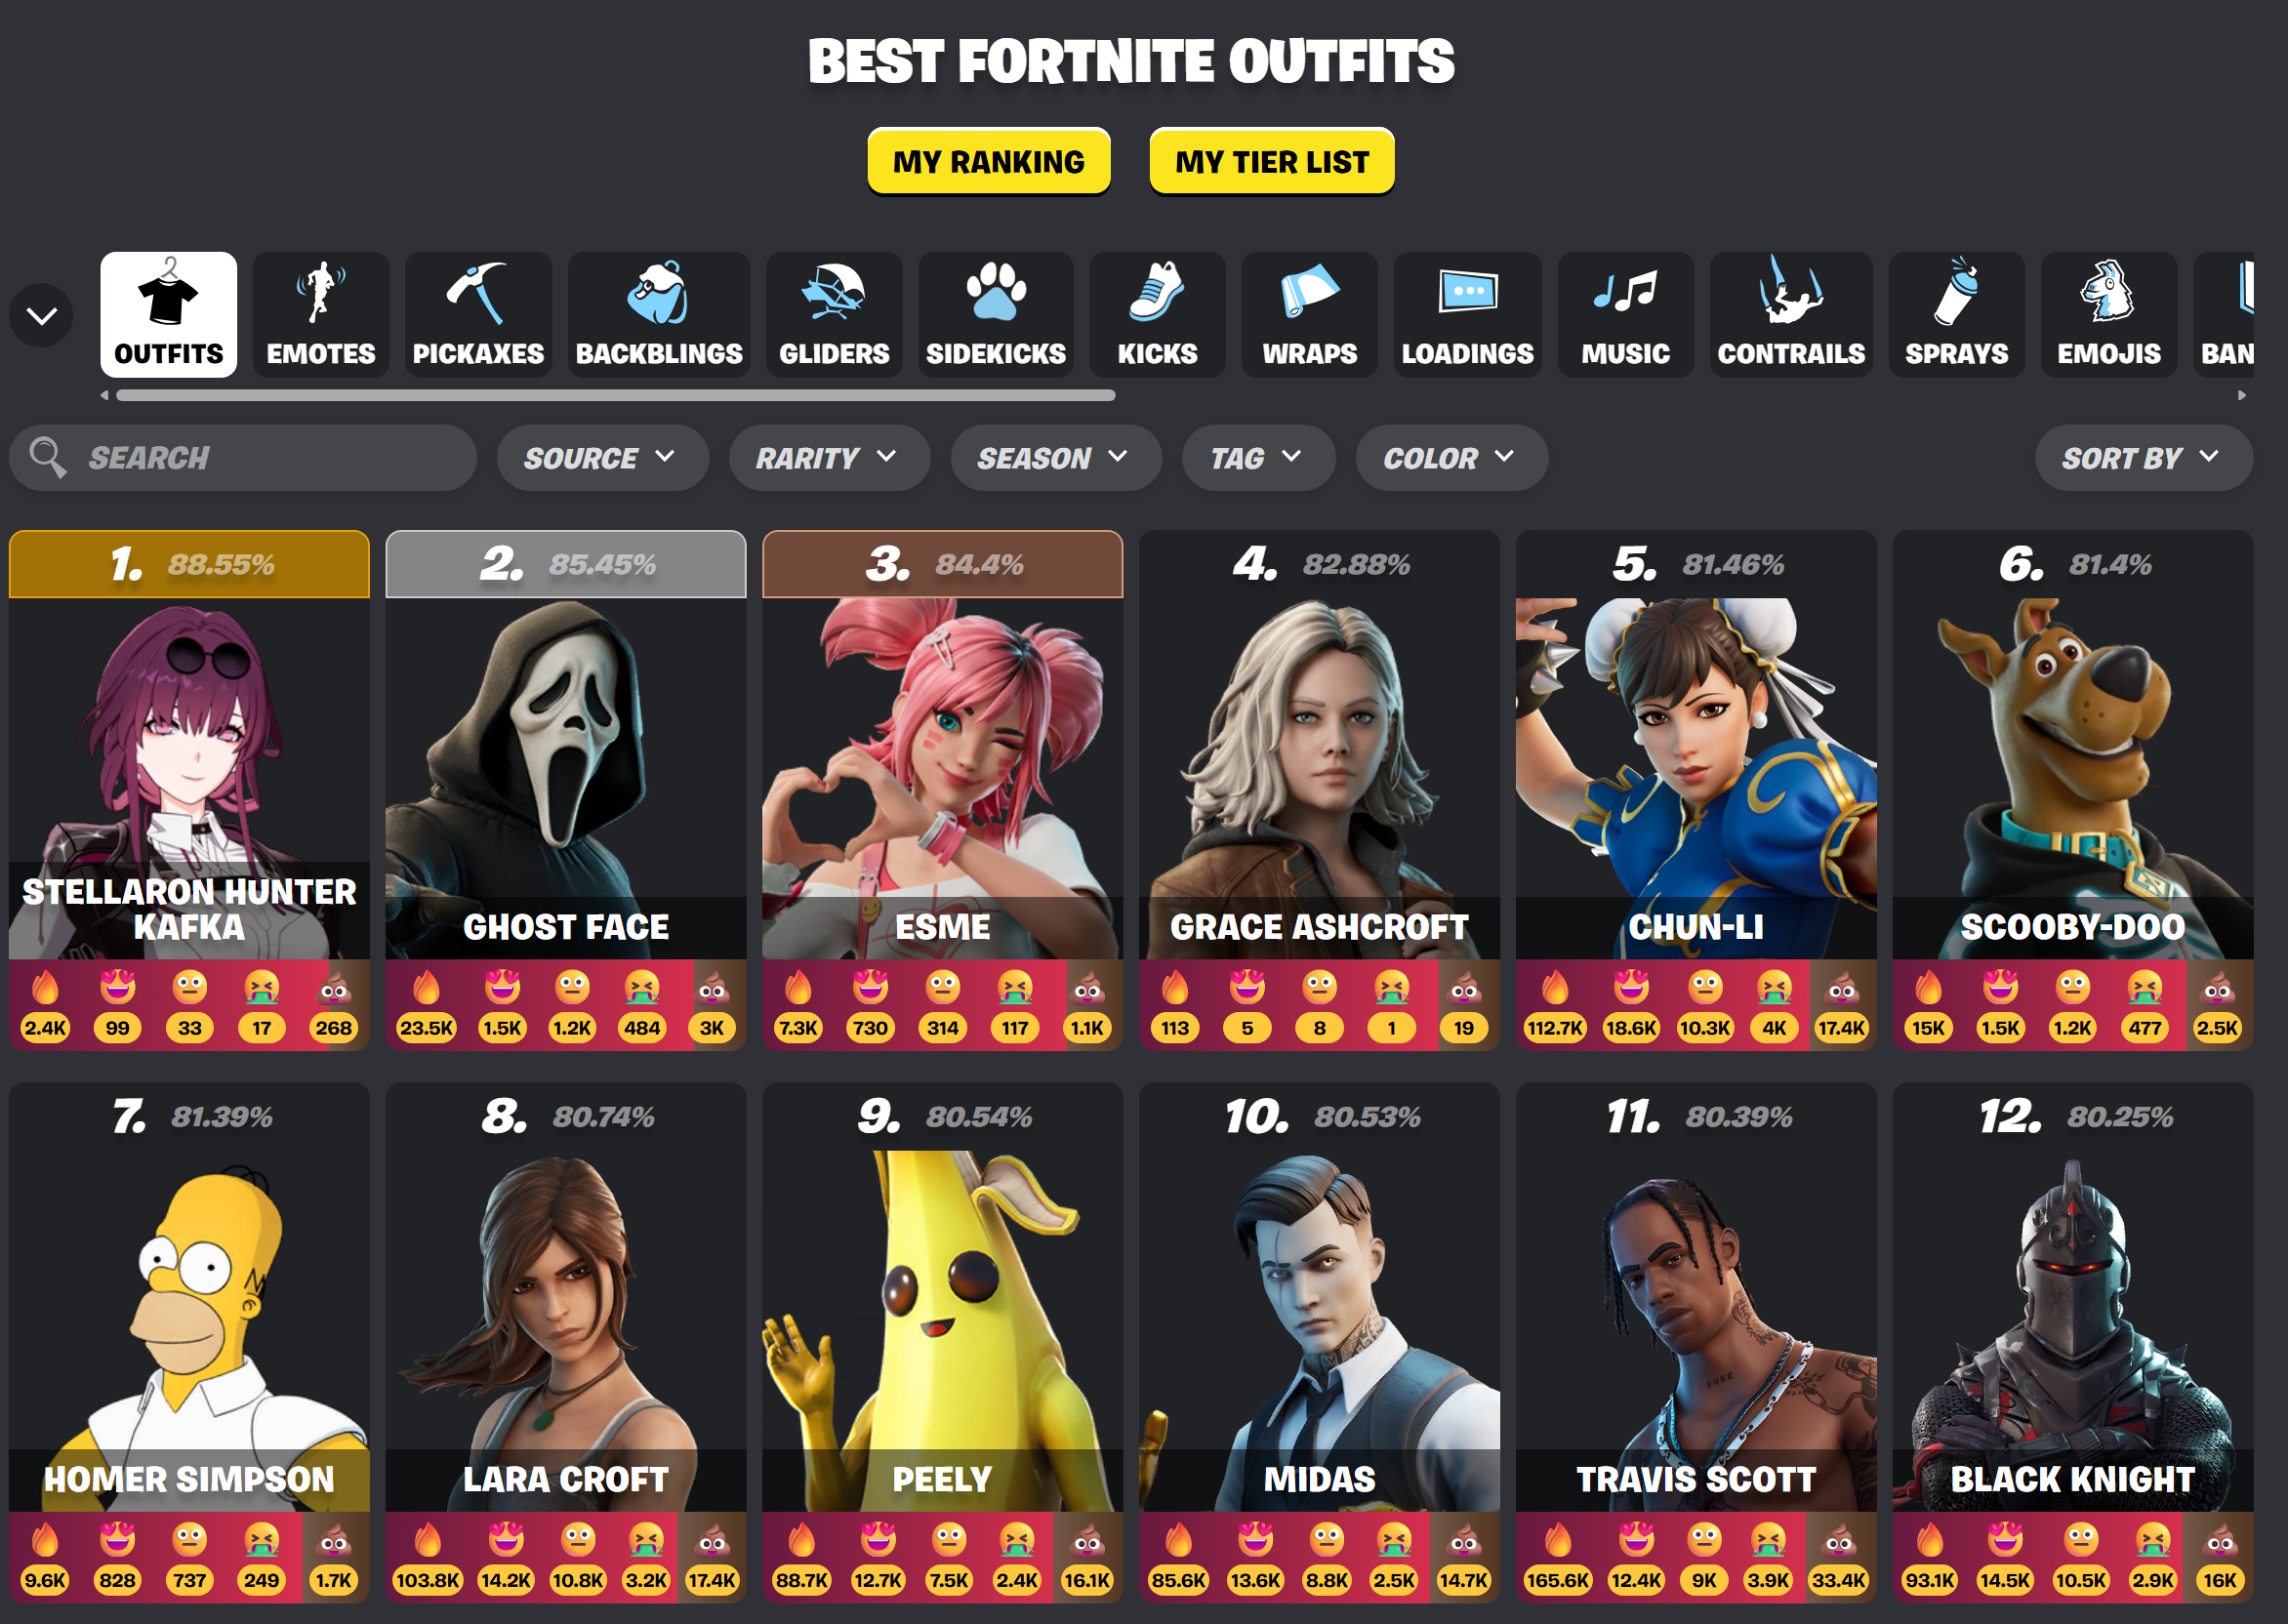Toggle the fire reaction on Midas
The height and width of the screenshot is (1624, 2288).
pos(1178,1541)
